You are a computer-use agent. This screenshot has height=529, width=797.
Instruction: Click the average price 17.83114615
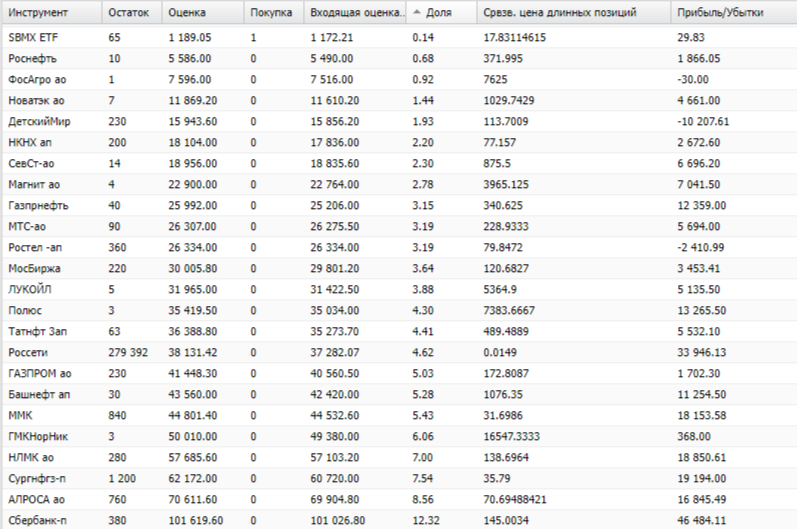tap(514, 37)
